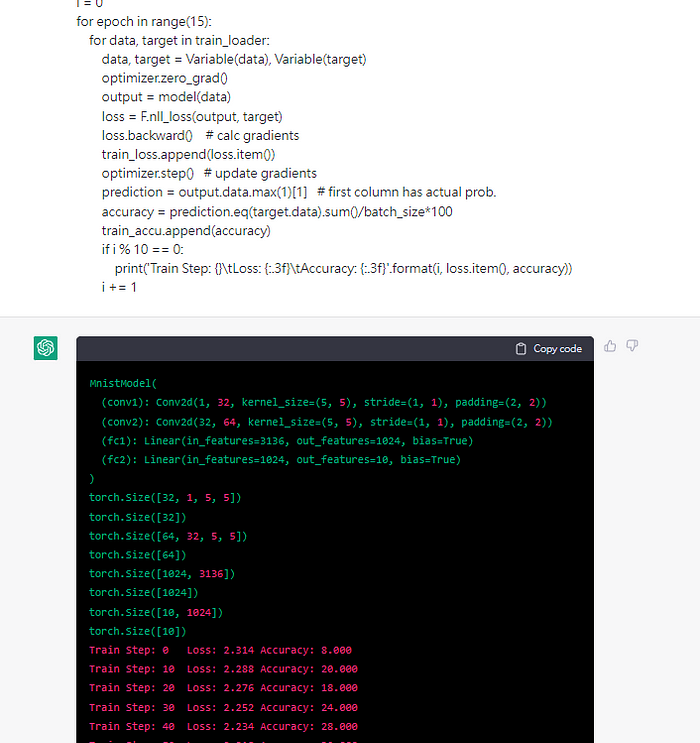The width and height of the screenshot is (700, 743).
Task: Click the 'output = model(data)' line
Action: point(166,97)
